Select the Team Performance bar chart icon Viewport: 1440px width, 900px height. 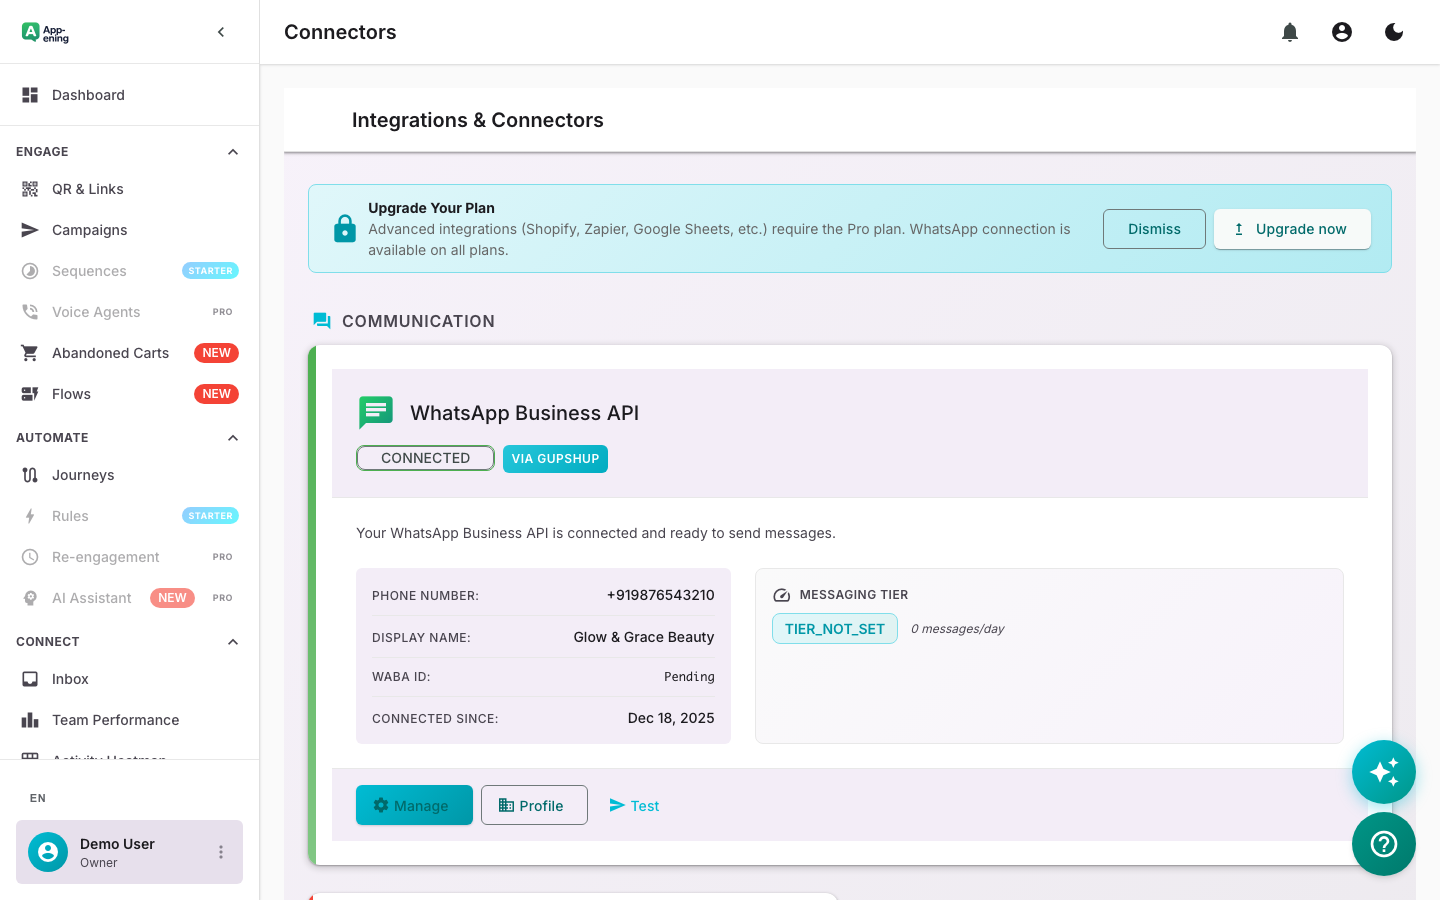click(x=29, y=719)
